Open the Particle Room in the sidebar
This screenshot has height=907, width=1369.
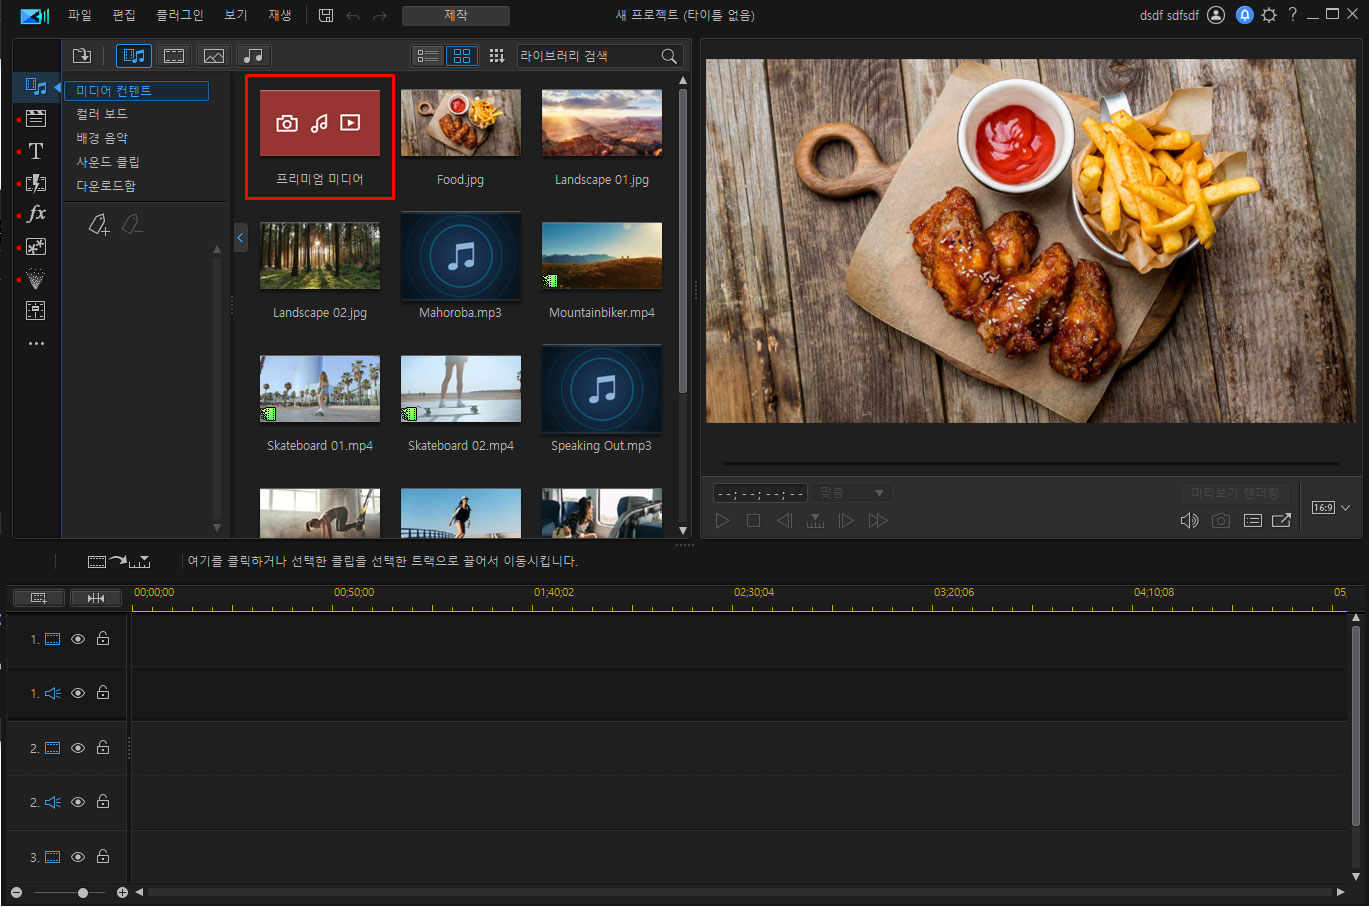tap(36, 278)
